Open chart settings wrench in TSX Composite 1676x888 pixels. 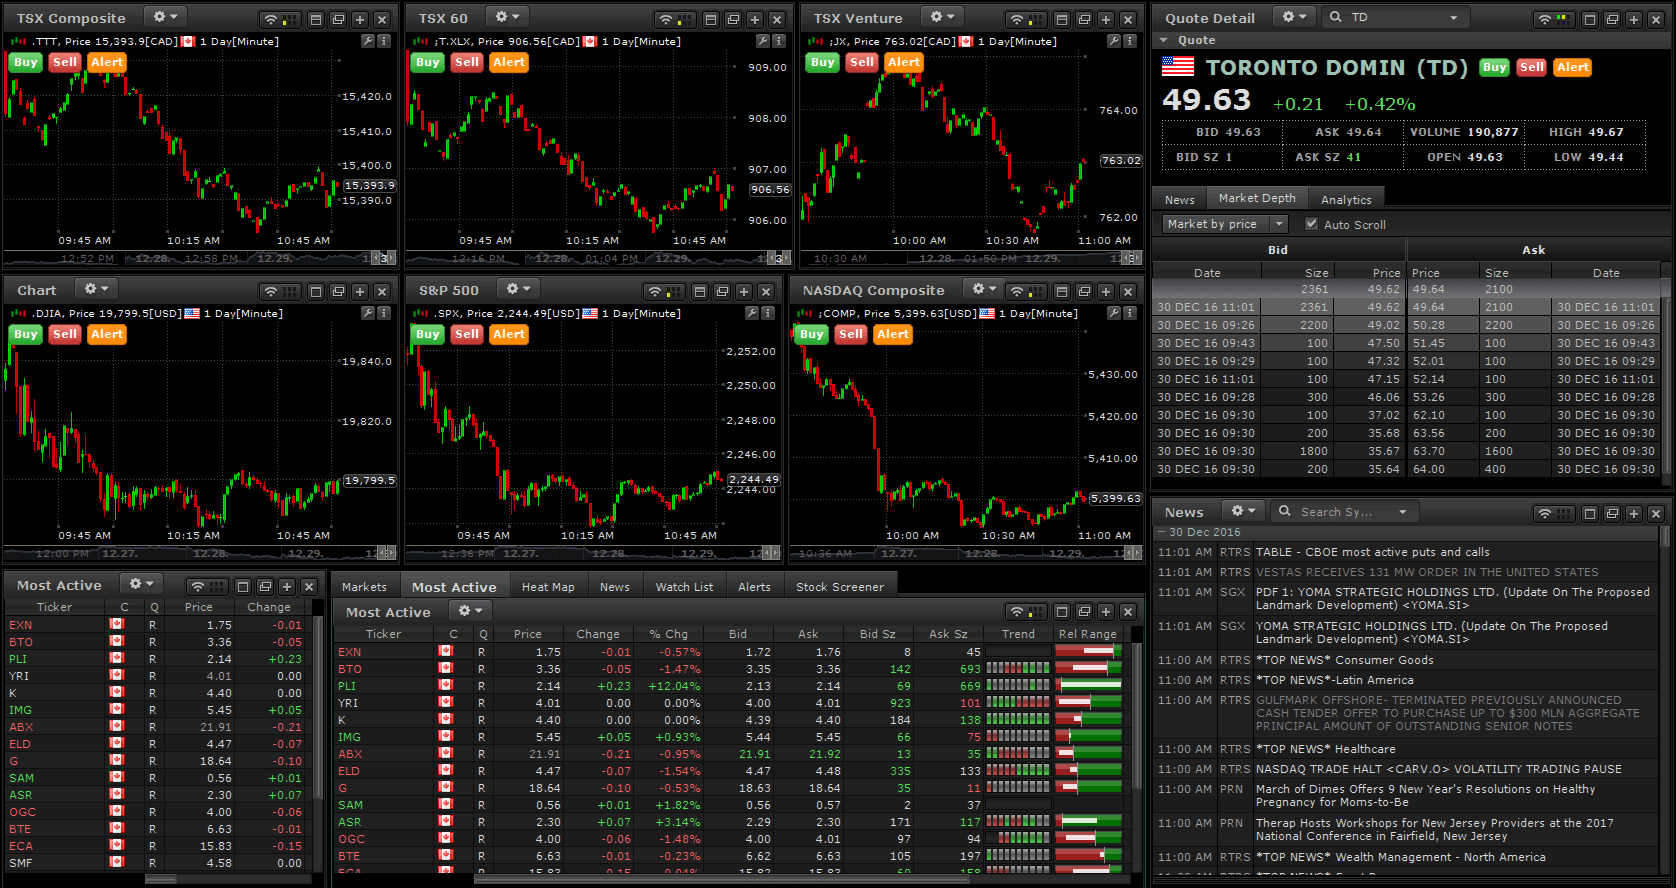point(368,41)
